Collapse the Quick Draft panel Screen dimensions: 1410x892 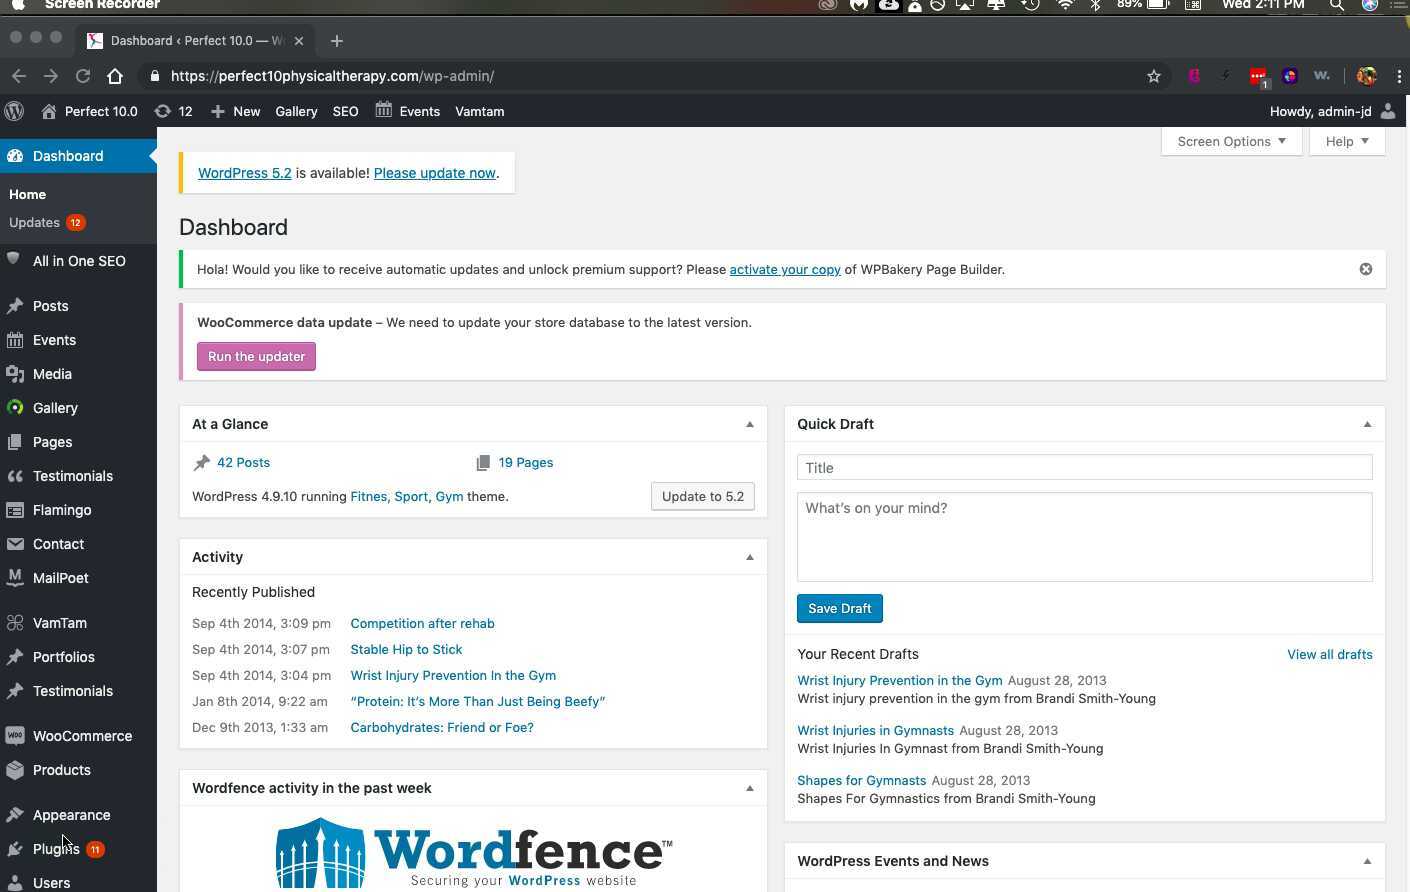[x=1367, y=424]
